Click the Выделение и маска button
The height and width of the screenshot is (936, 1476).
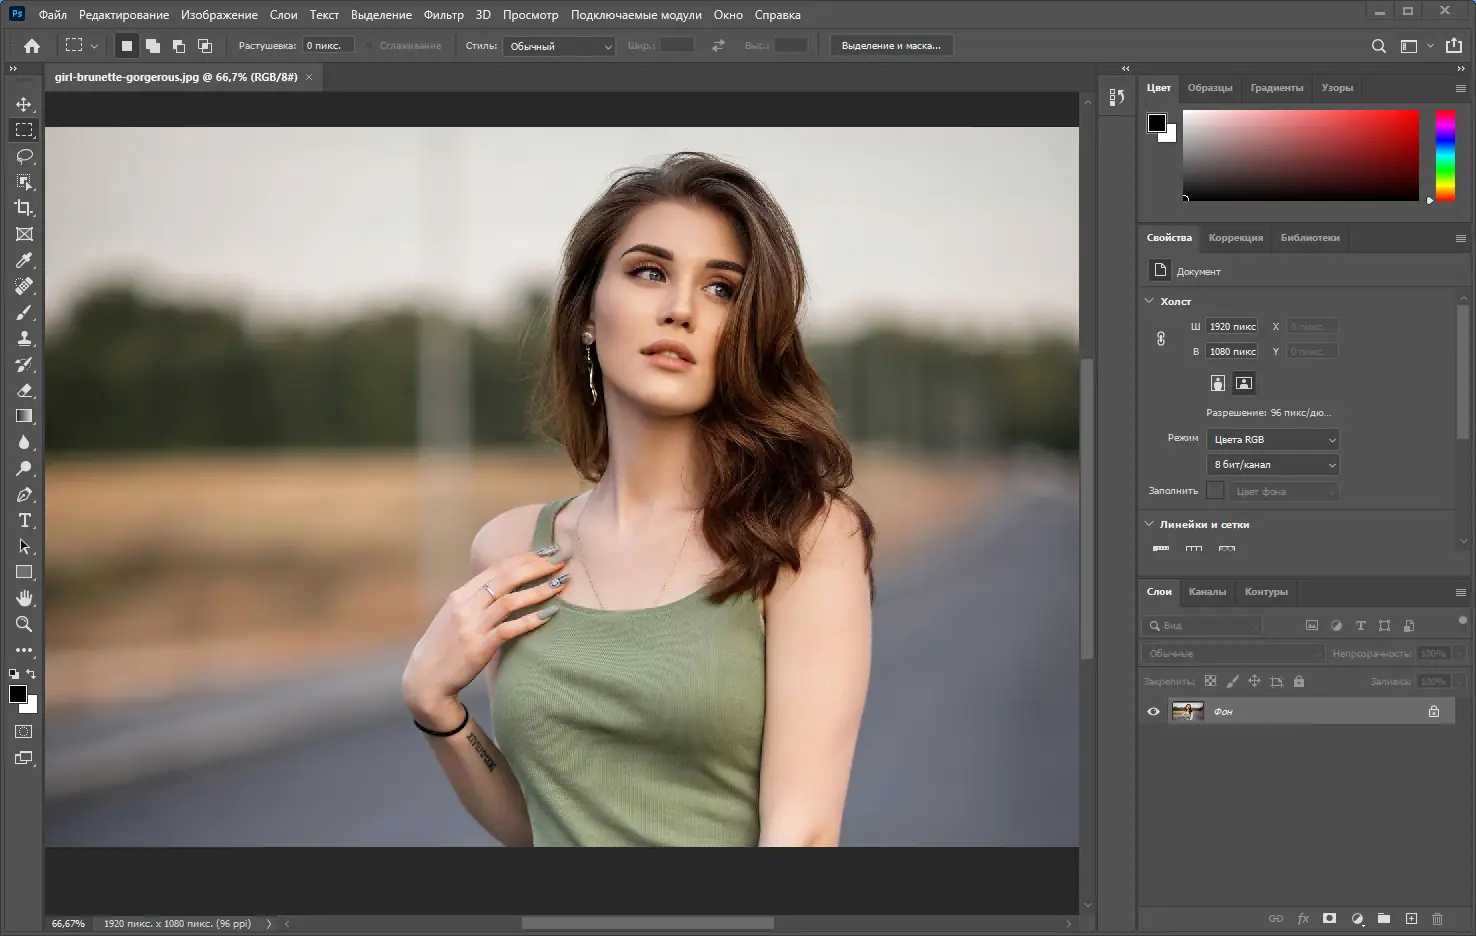point(891,46)
